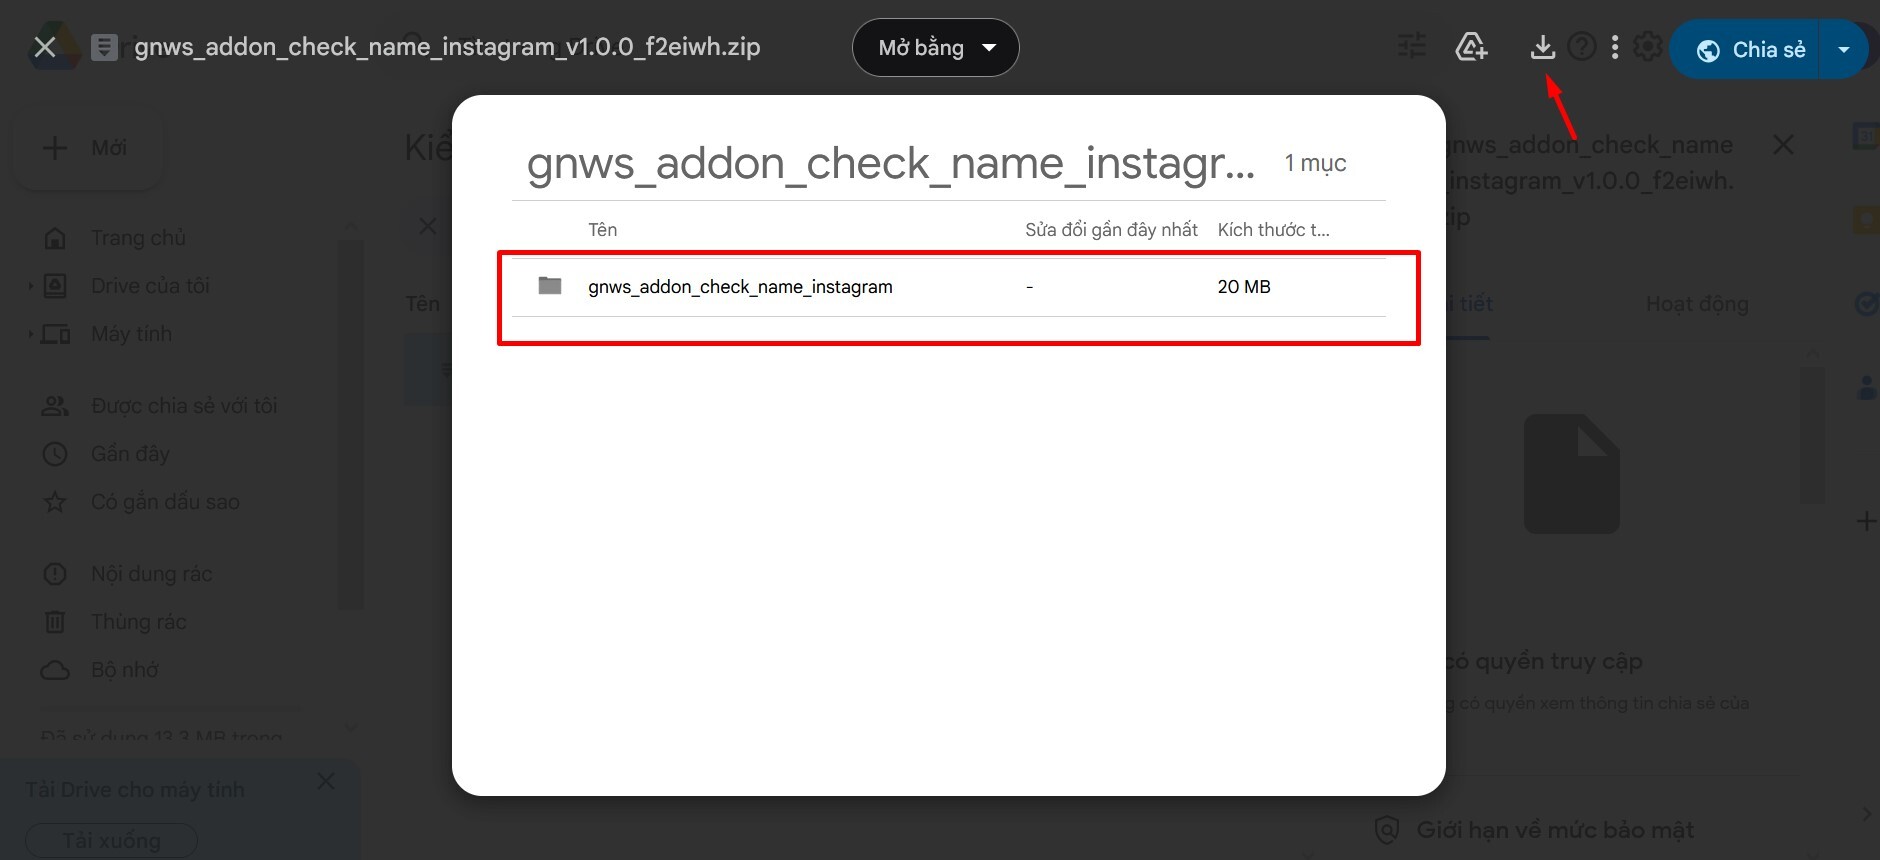Click the 'Chia sẻ' share button
Viewport: 1880px width, 860px height.
coord(1746,49)
